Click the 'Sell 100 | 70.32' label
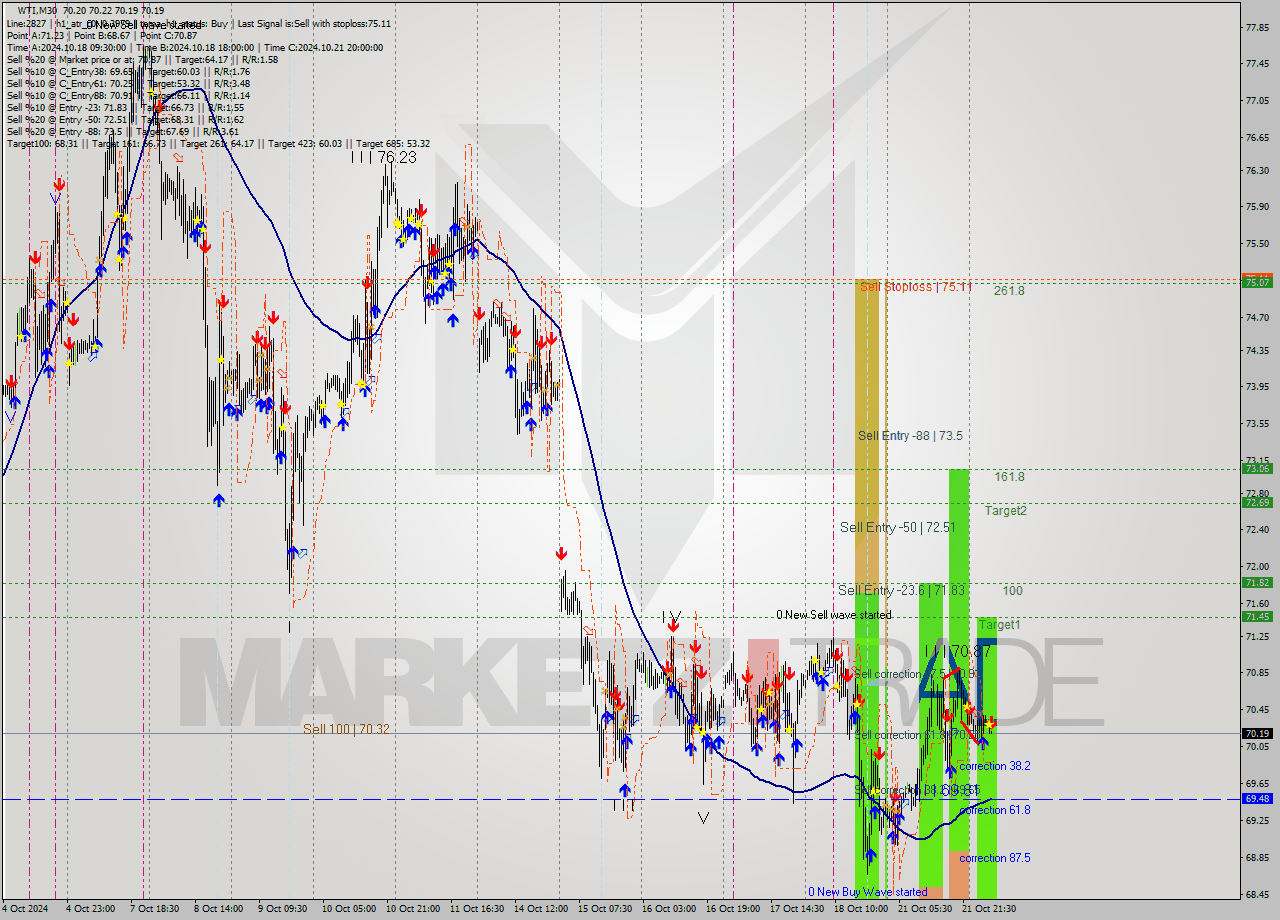Screen dimensions: 1280x920 click(x=347, y=730)
